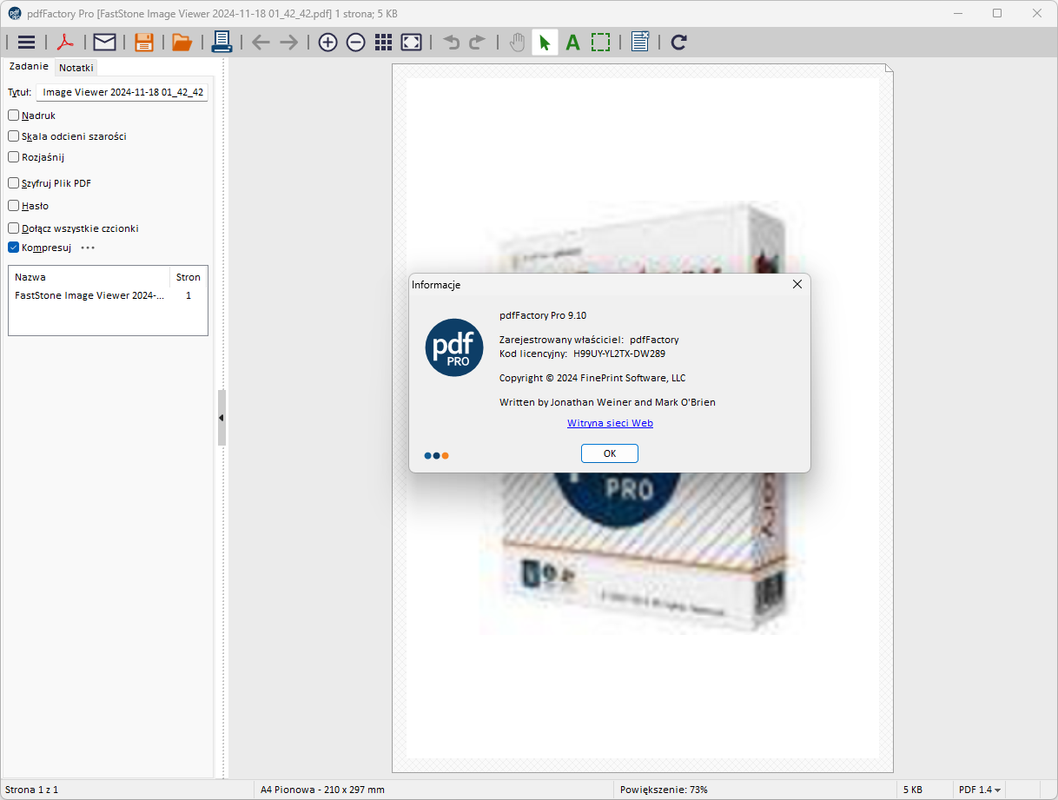Send PDF by email envelope icon

(105, 42)
